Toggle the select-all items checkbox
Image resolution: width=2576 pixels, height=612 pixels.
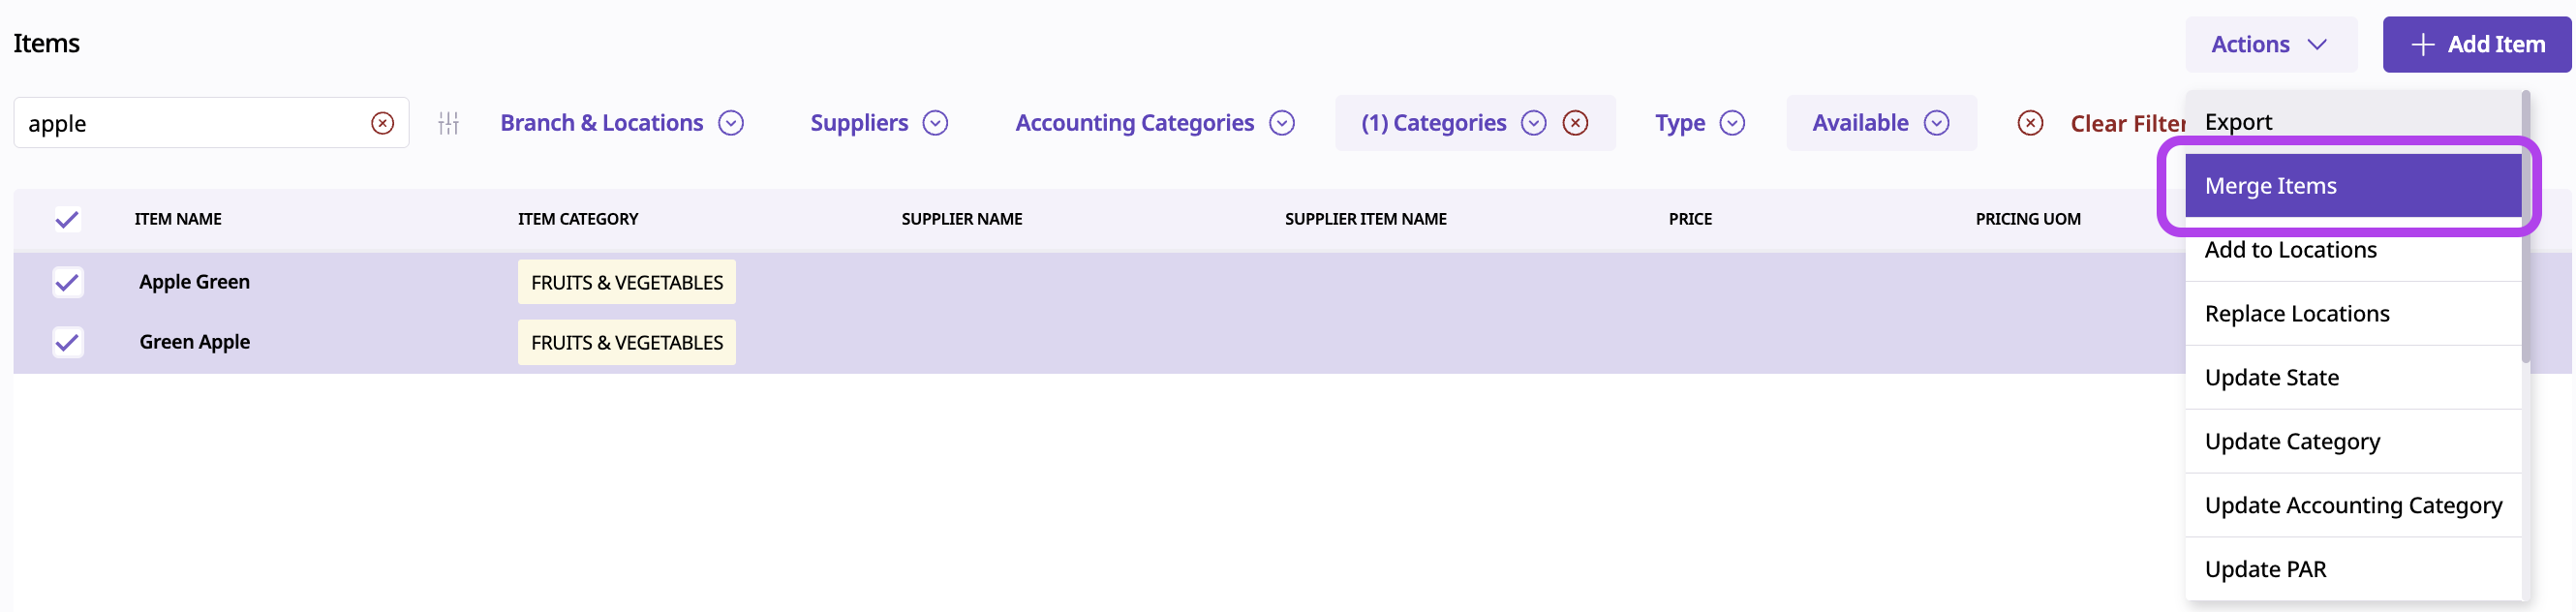(x=67, y=219)
